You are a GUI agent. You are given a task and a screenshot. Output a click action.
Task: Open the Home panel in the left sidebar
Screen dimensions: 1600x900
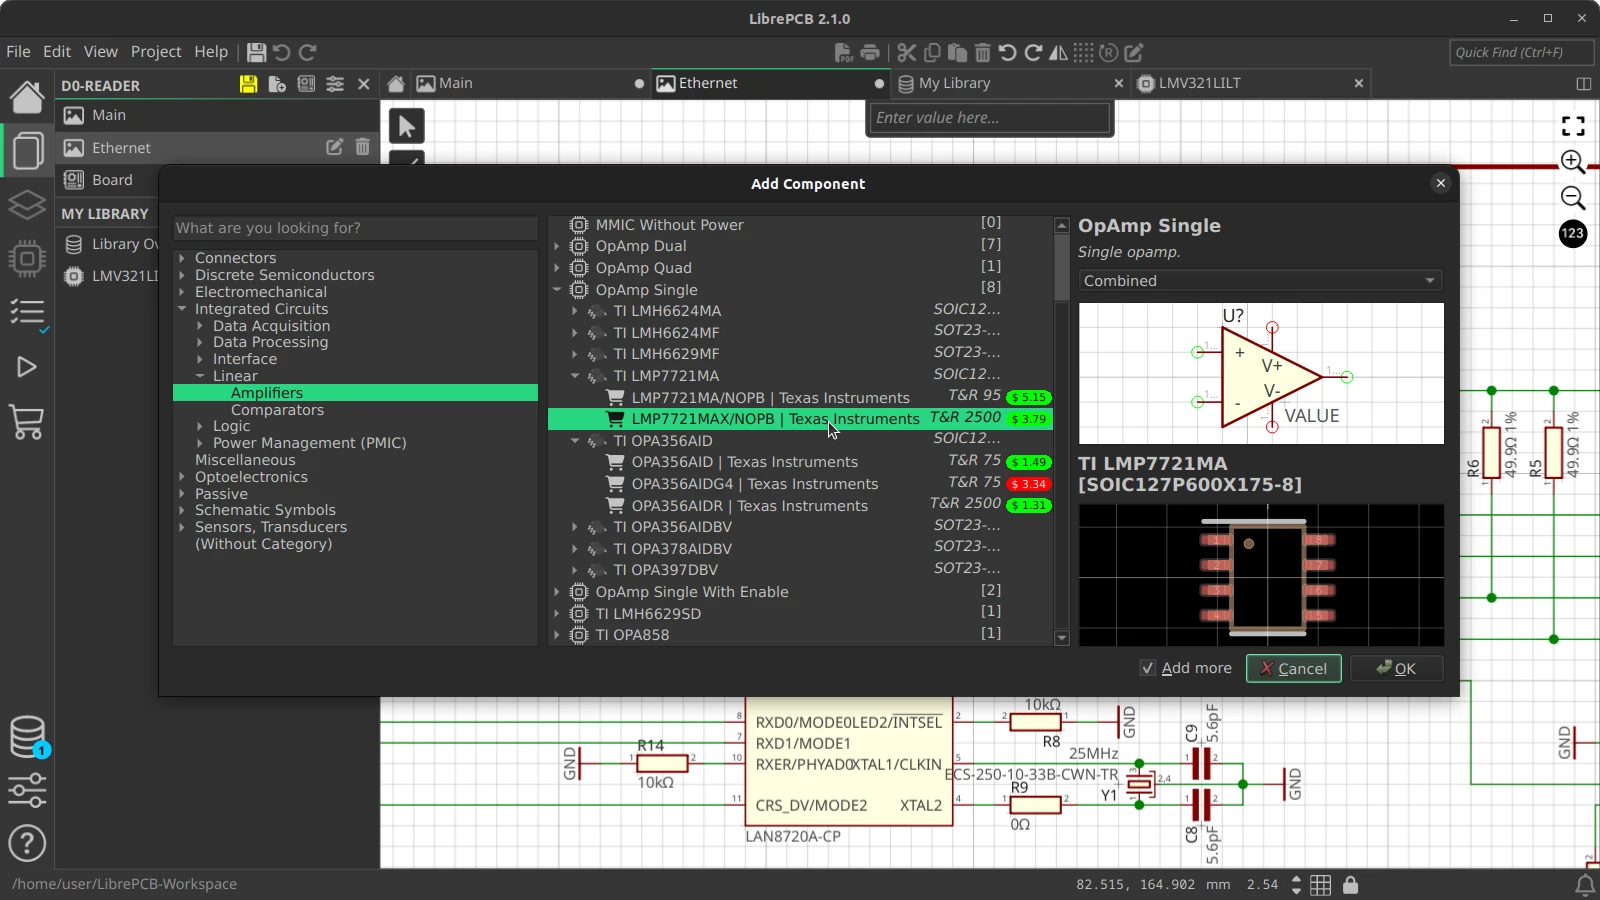pos(27,97)
